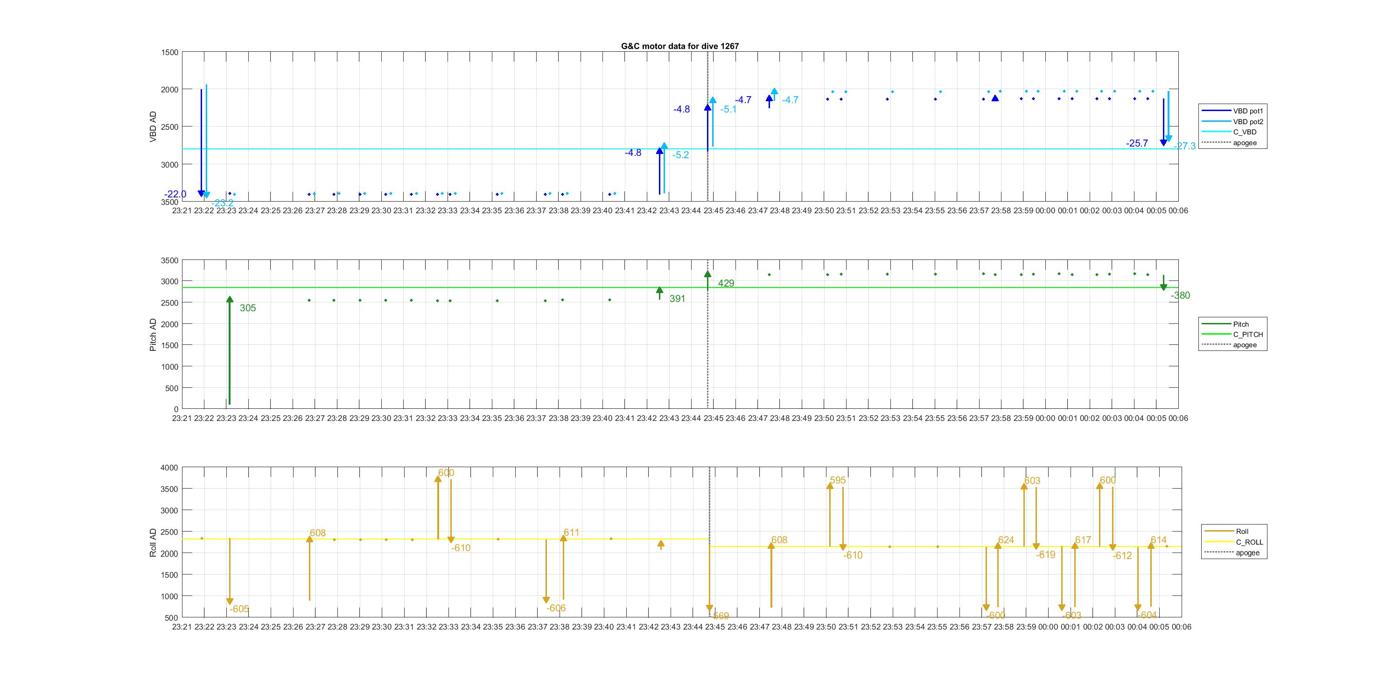Screen dimensions: 1400x693
Task: Click the "305" pitch value label
Action: pos(248,308)
